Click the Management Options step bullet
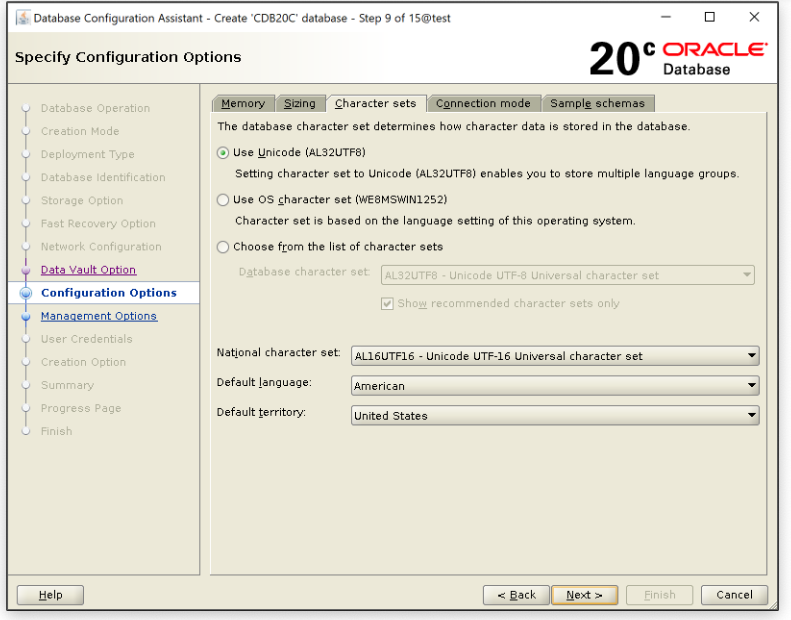The width and height of the screenshot is (791, 620). (25, 317)
